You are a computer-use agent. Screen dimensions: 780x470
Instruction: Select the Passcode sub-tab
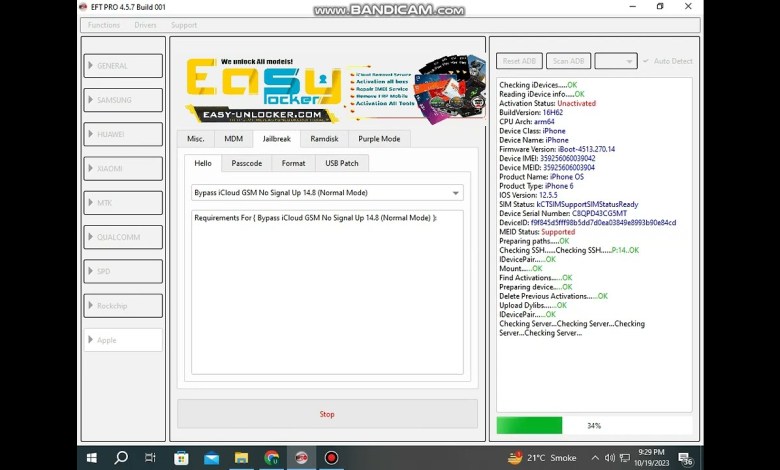pos(246,163)
